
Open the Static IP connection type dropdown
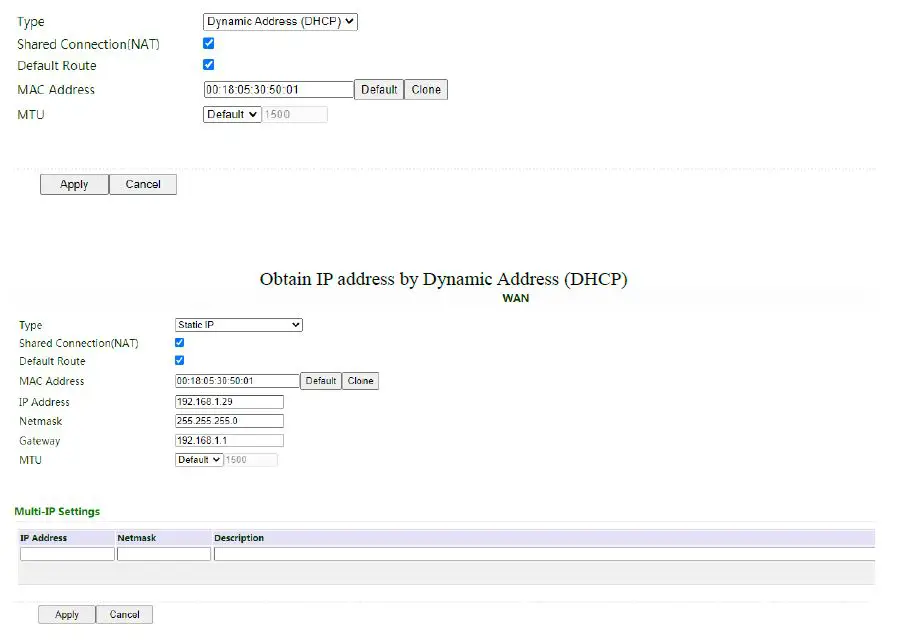click(x=238, y=324)
